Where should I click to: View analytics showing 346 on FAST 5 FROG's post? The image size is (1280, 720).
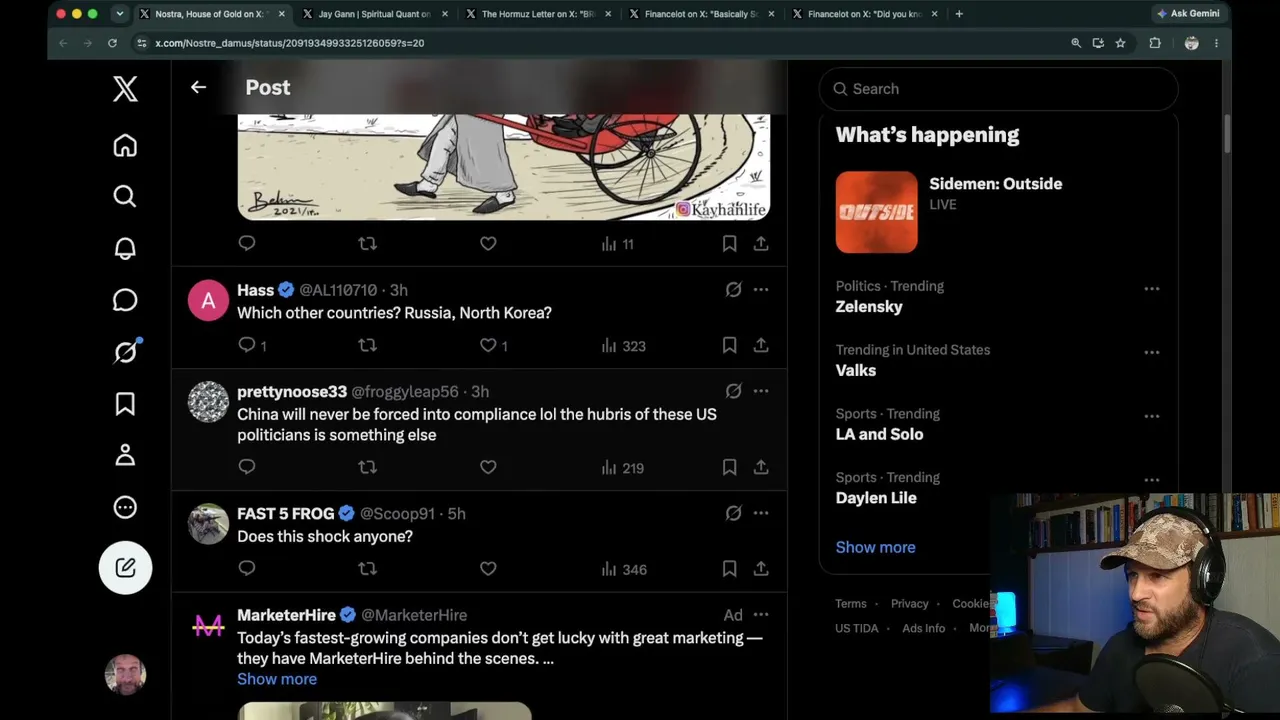point(623,570)
